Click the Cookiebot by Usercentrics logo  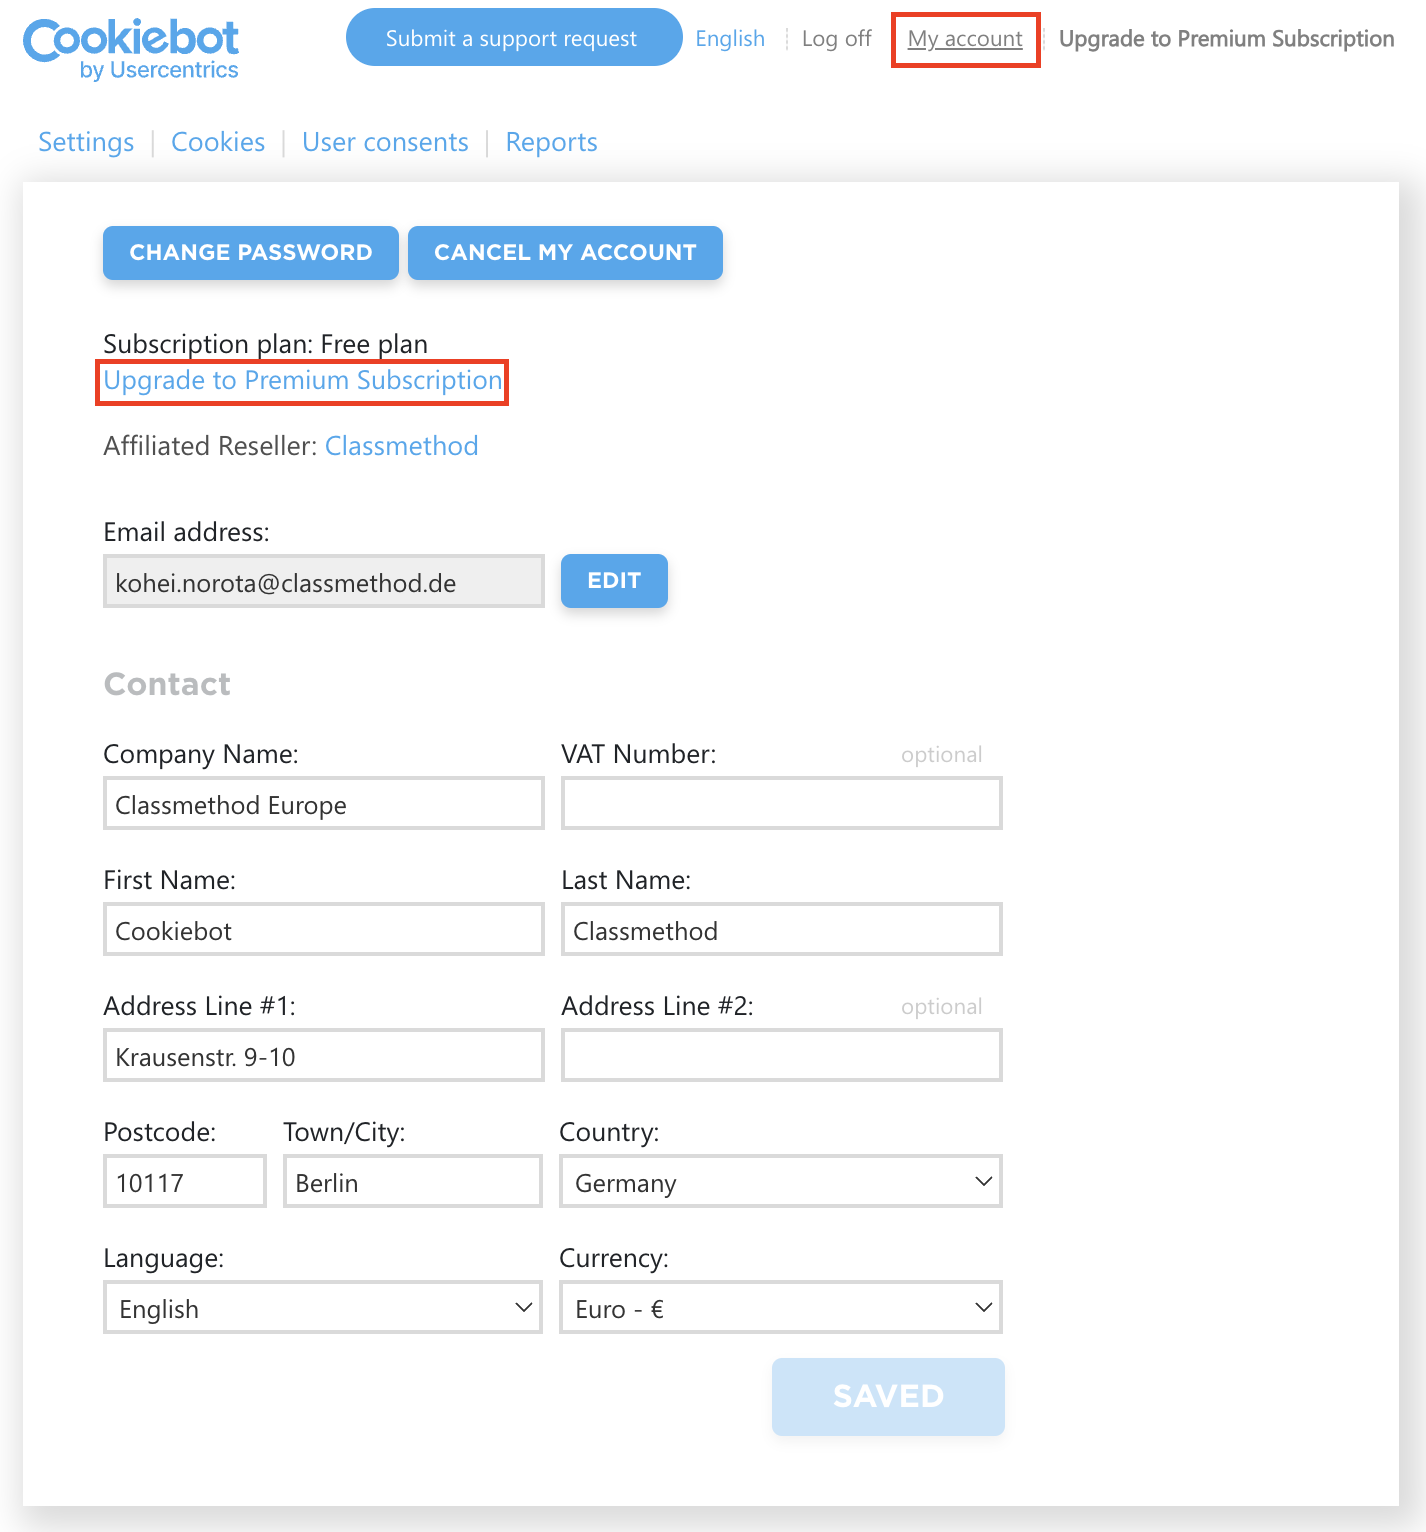pos(131,48)
